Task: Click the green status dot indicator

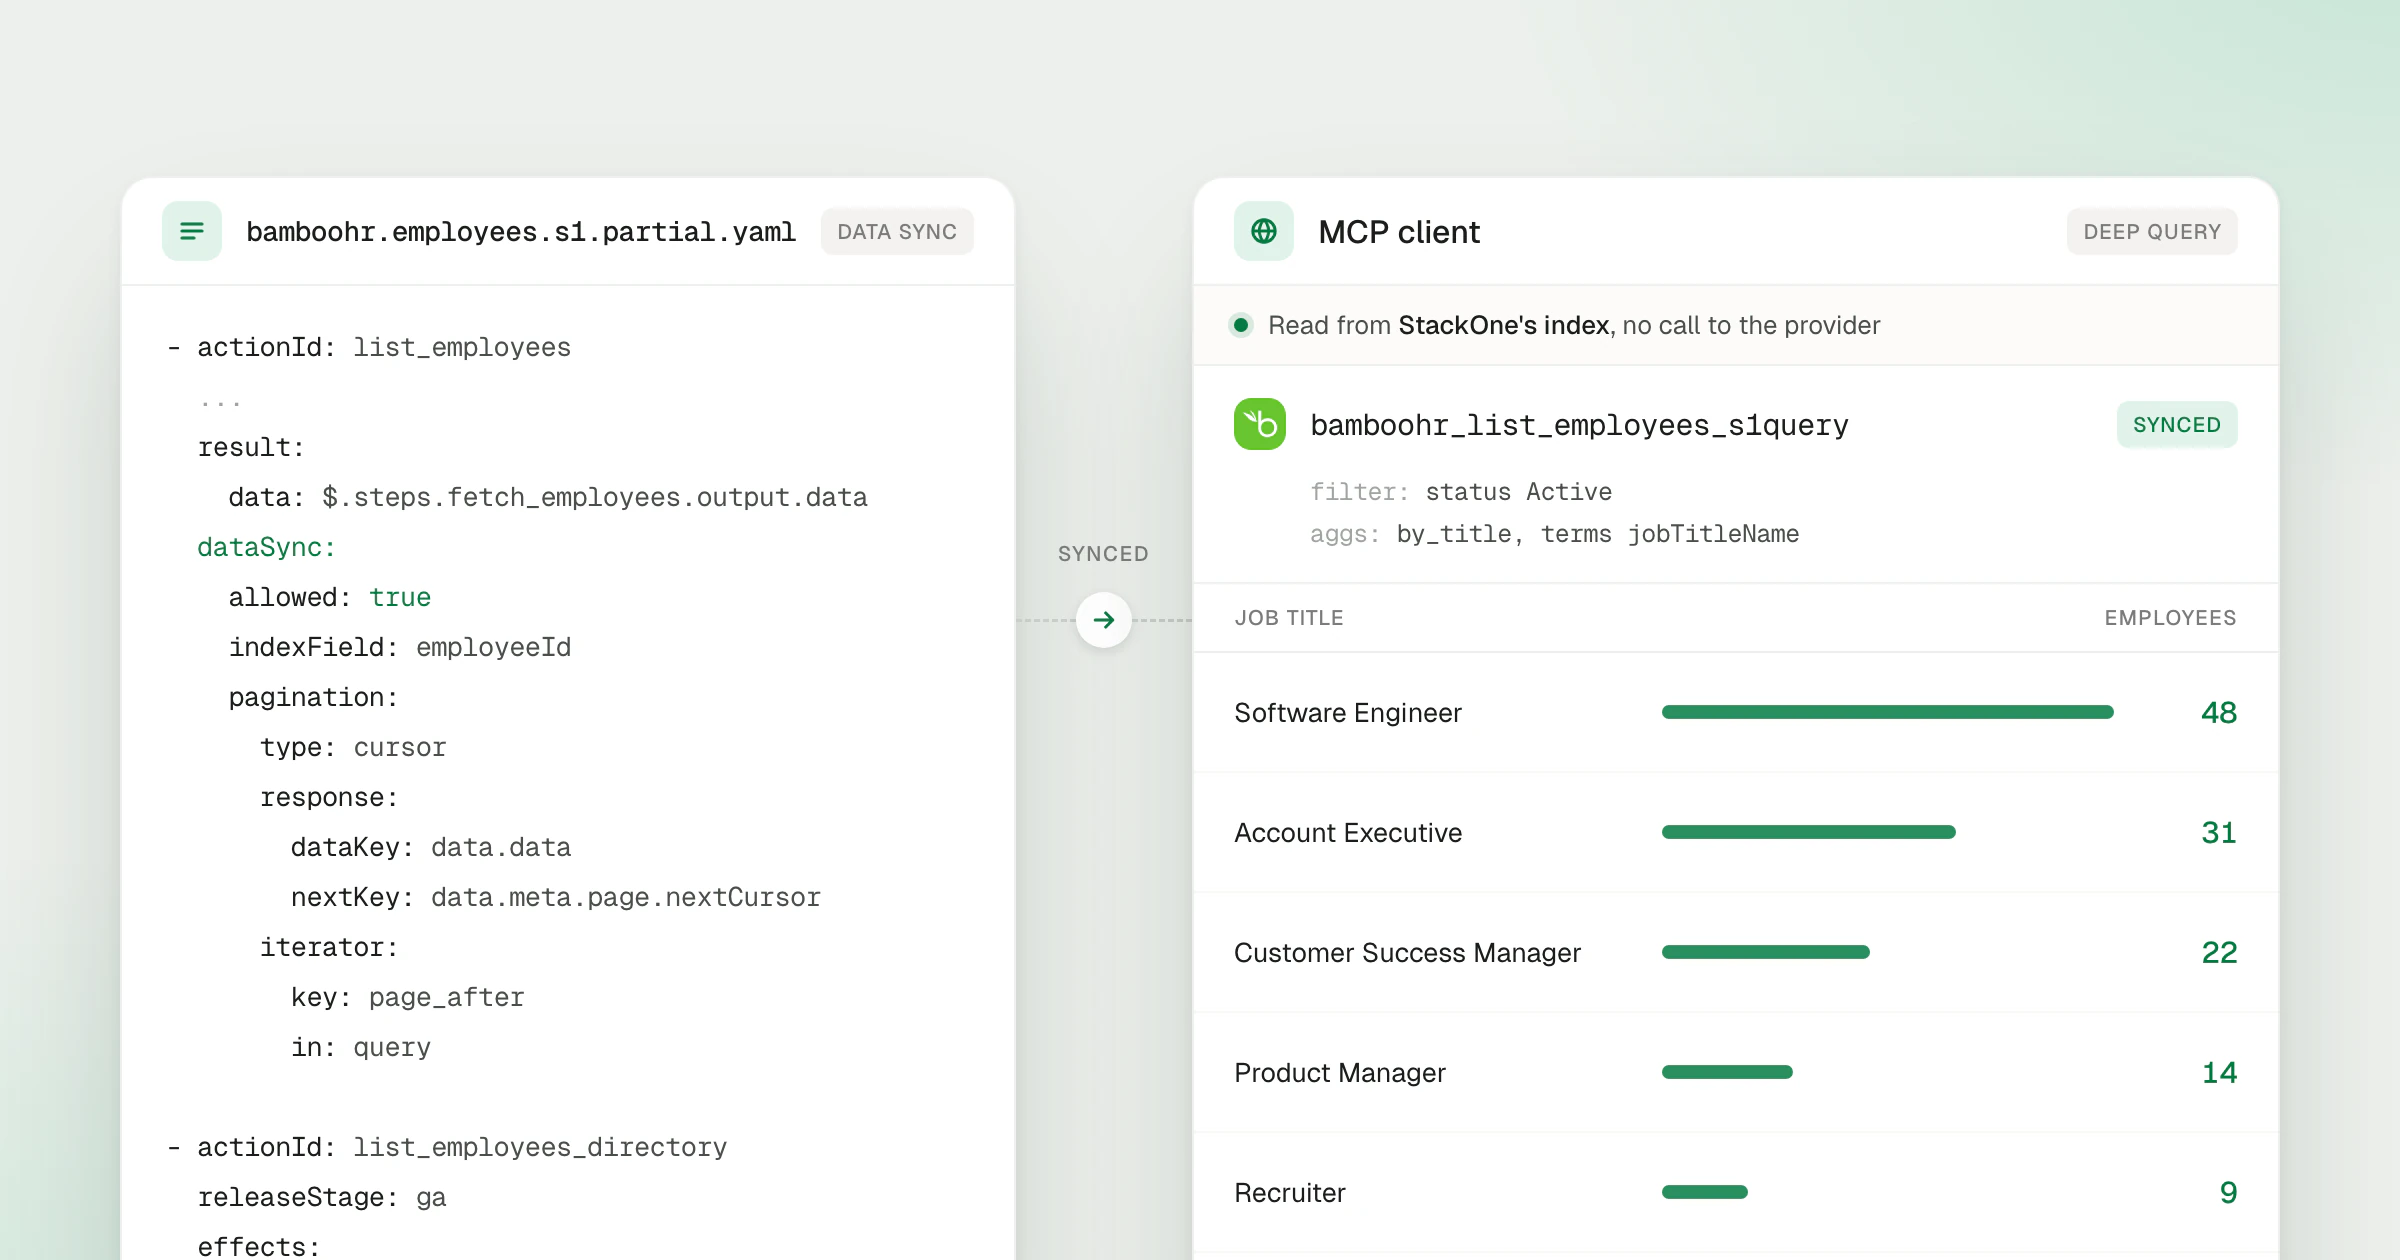Action: pyautogui.click(x=1241, y=325)
